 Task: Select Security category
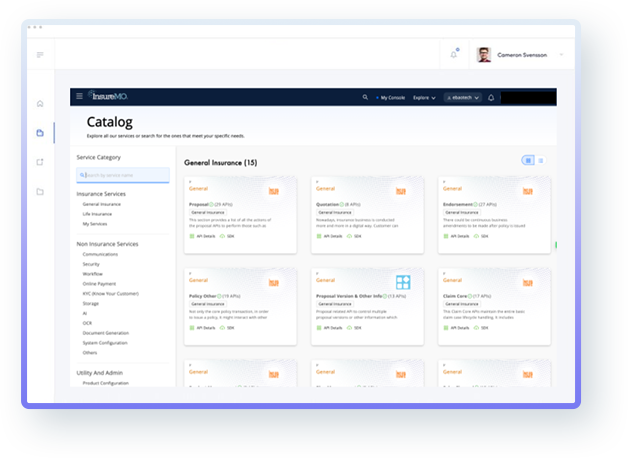tap(91, 264)
